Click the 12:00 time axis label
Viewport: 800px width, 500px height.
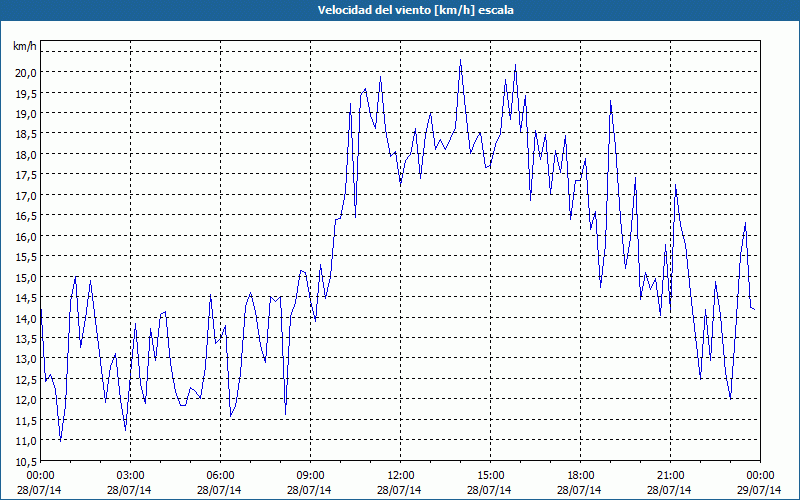click(401, 476)
